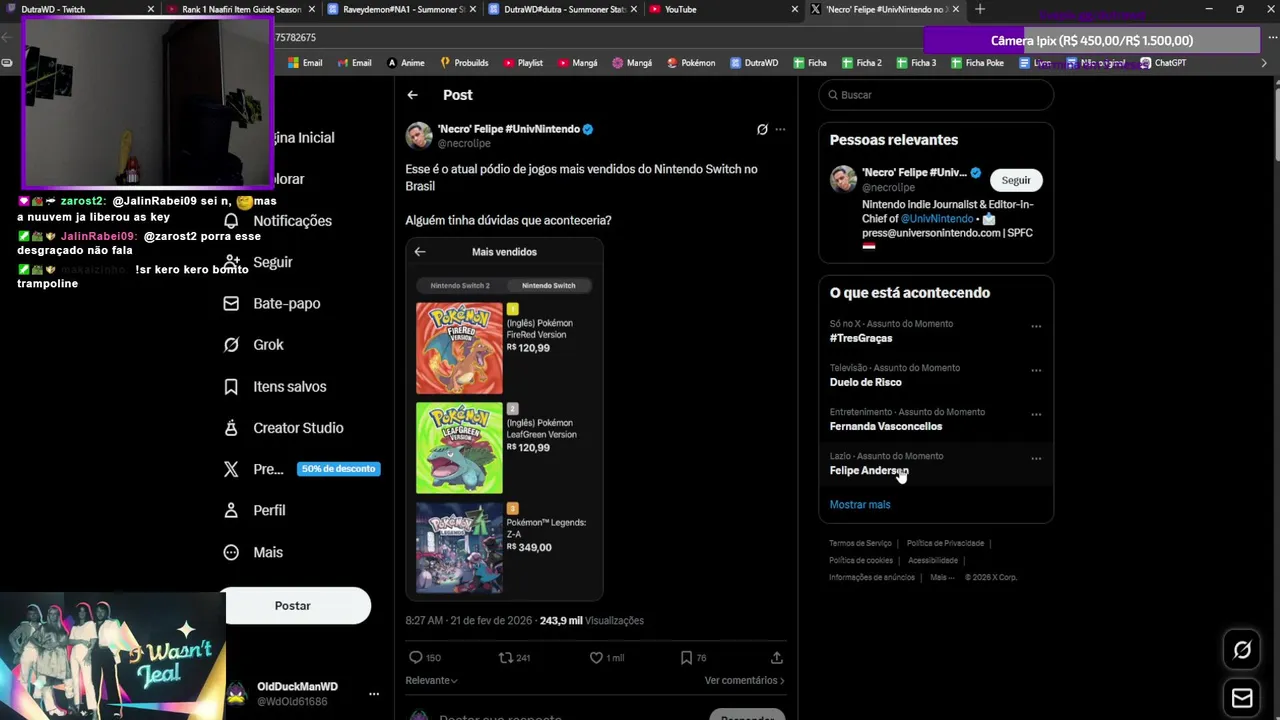Open the ChatGPT bookmark
Image resolution: width=1280 pixels, height=720 pixels.
pyautogui.click(x=1162, y=63)
